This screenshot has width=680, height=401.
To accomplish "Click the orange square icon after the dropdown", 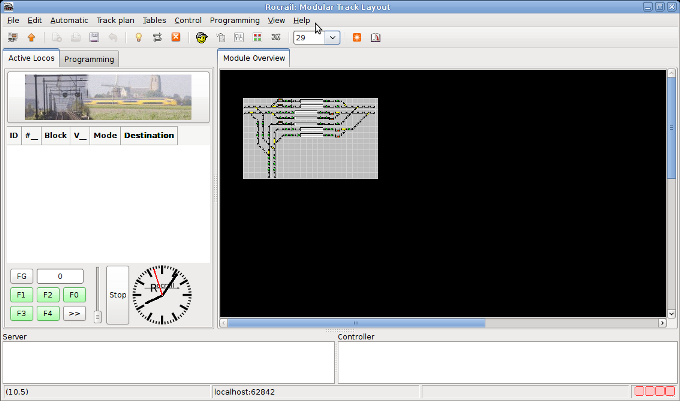I will point(357,37).
